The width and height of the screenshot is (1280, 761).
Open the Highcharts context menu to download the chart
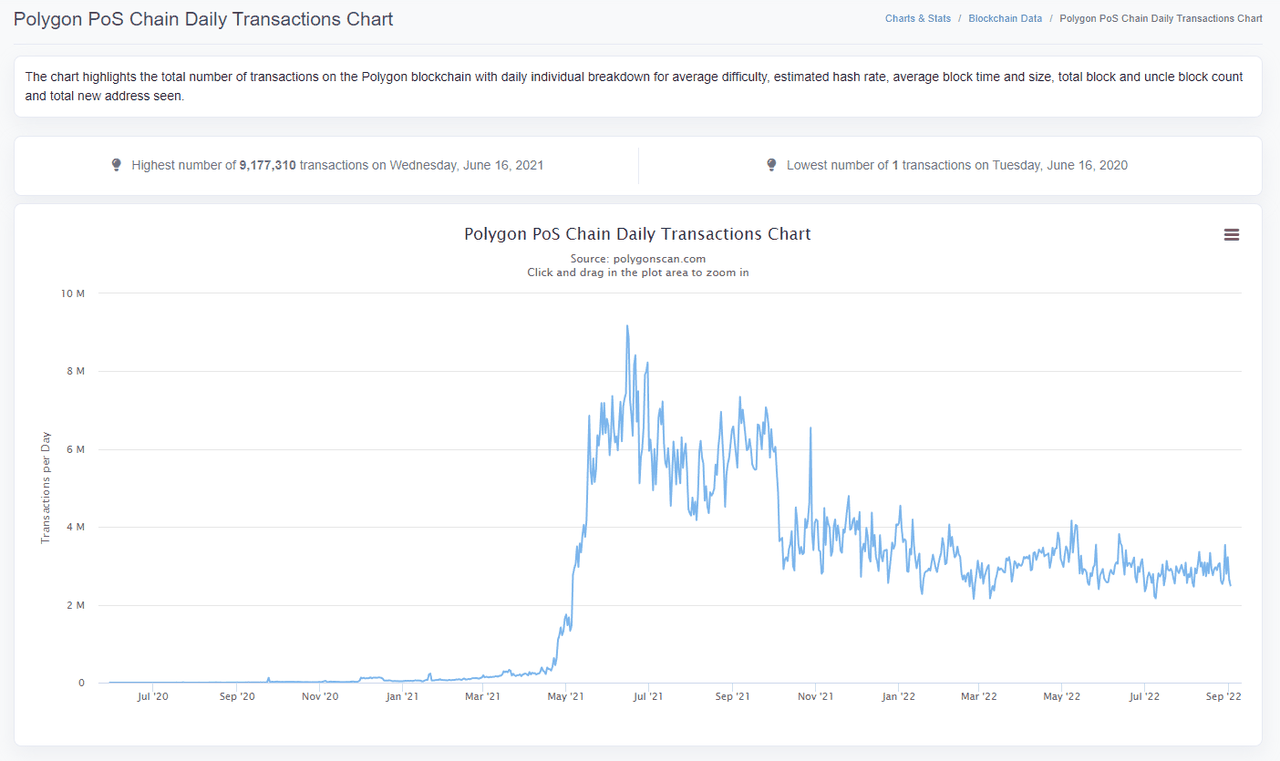pyautogui.click(x=1231, y=234)
